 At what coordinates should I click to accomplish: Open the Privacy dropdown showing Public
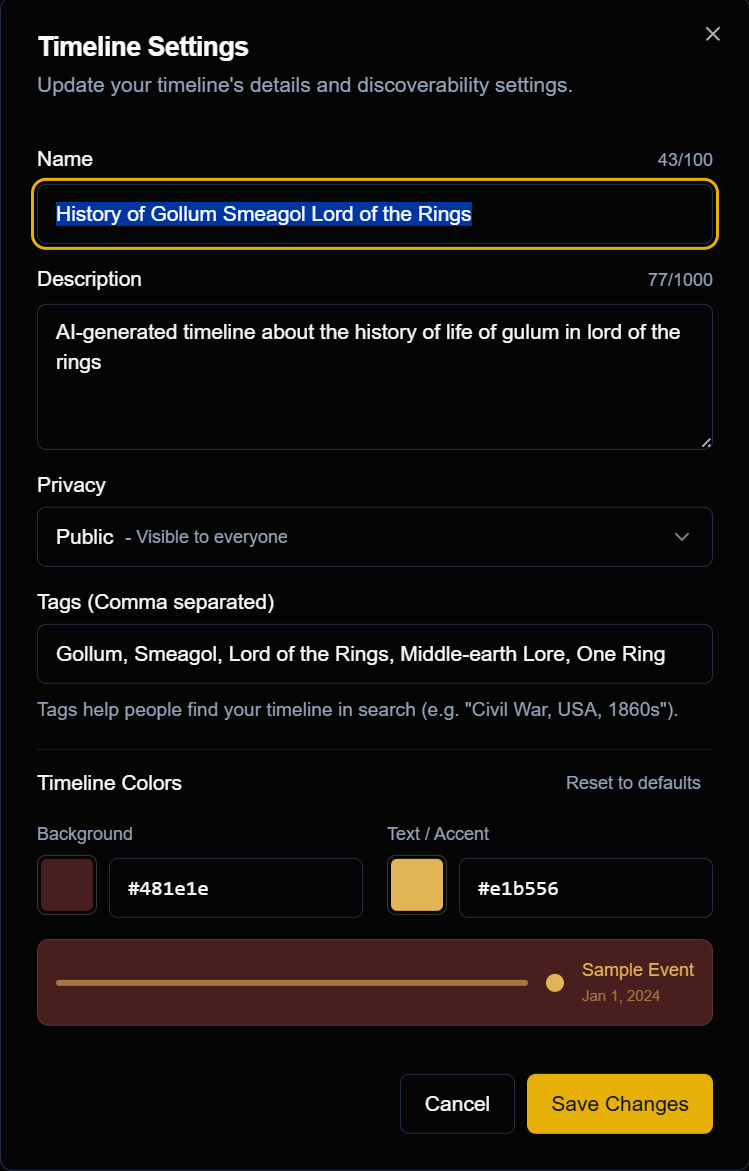tap(375, 537)
